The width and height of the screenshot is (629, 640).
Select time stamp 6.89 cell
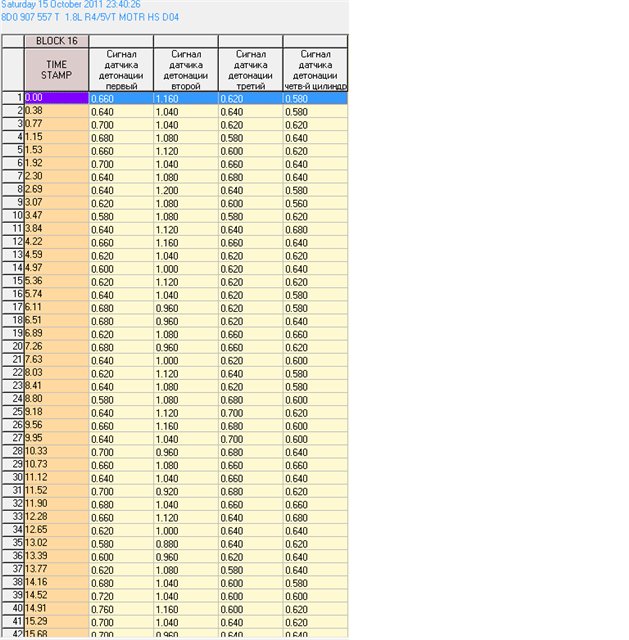click(x=56, y=333)
